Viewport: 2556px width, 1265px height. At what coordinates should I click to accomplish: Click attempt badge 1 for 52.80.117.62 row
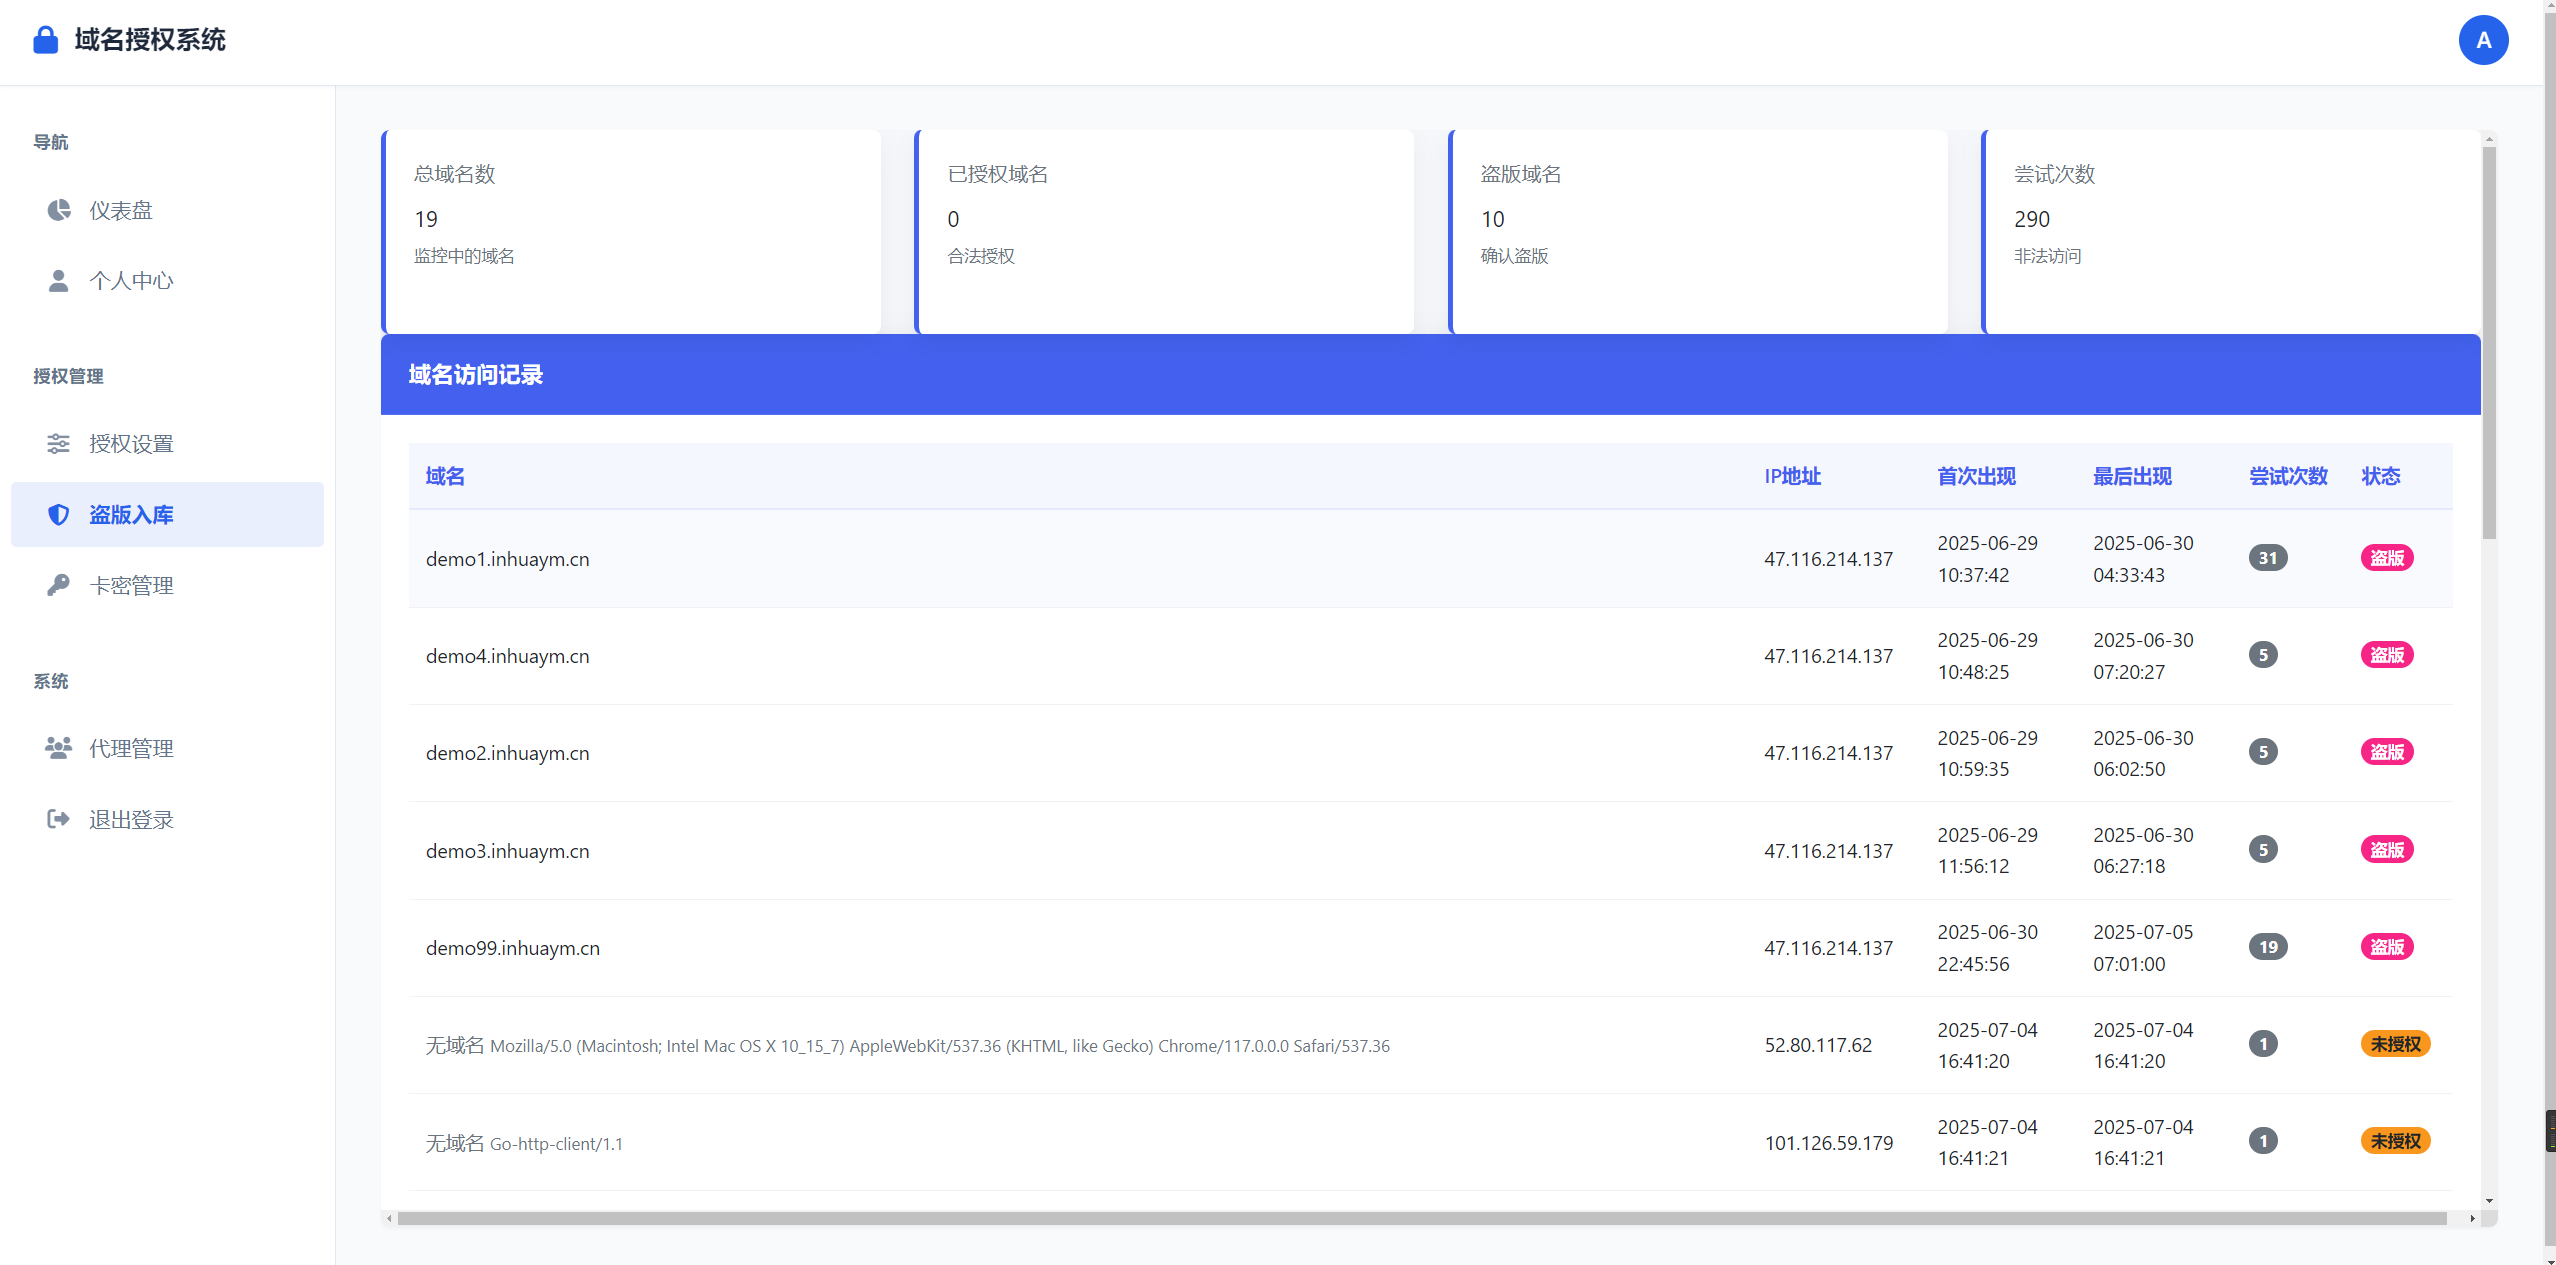[2263, 1044]
